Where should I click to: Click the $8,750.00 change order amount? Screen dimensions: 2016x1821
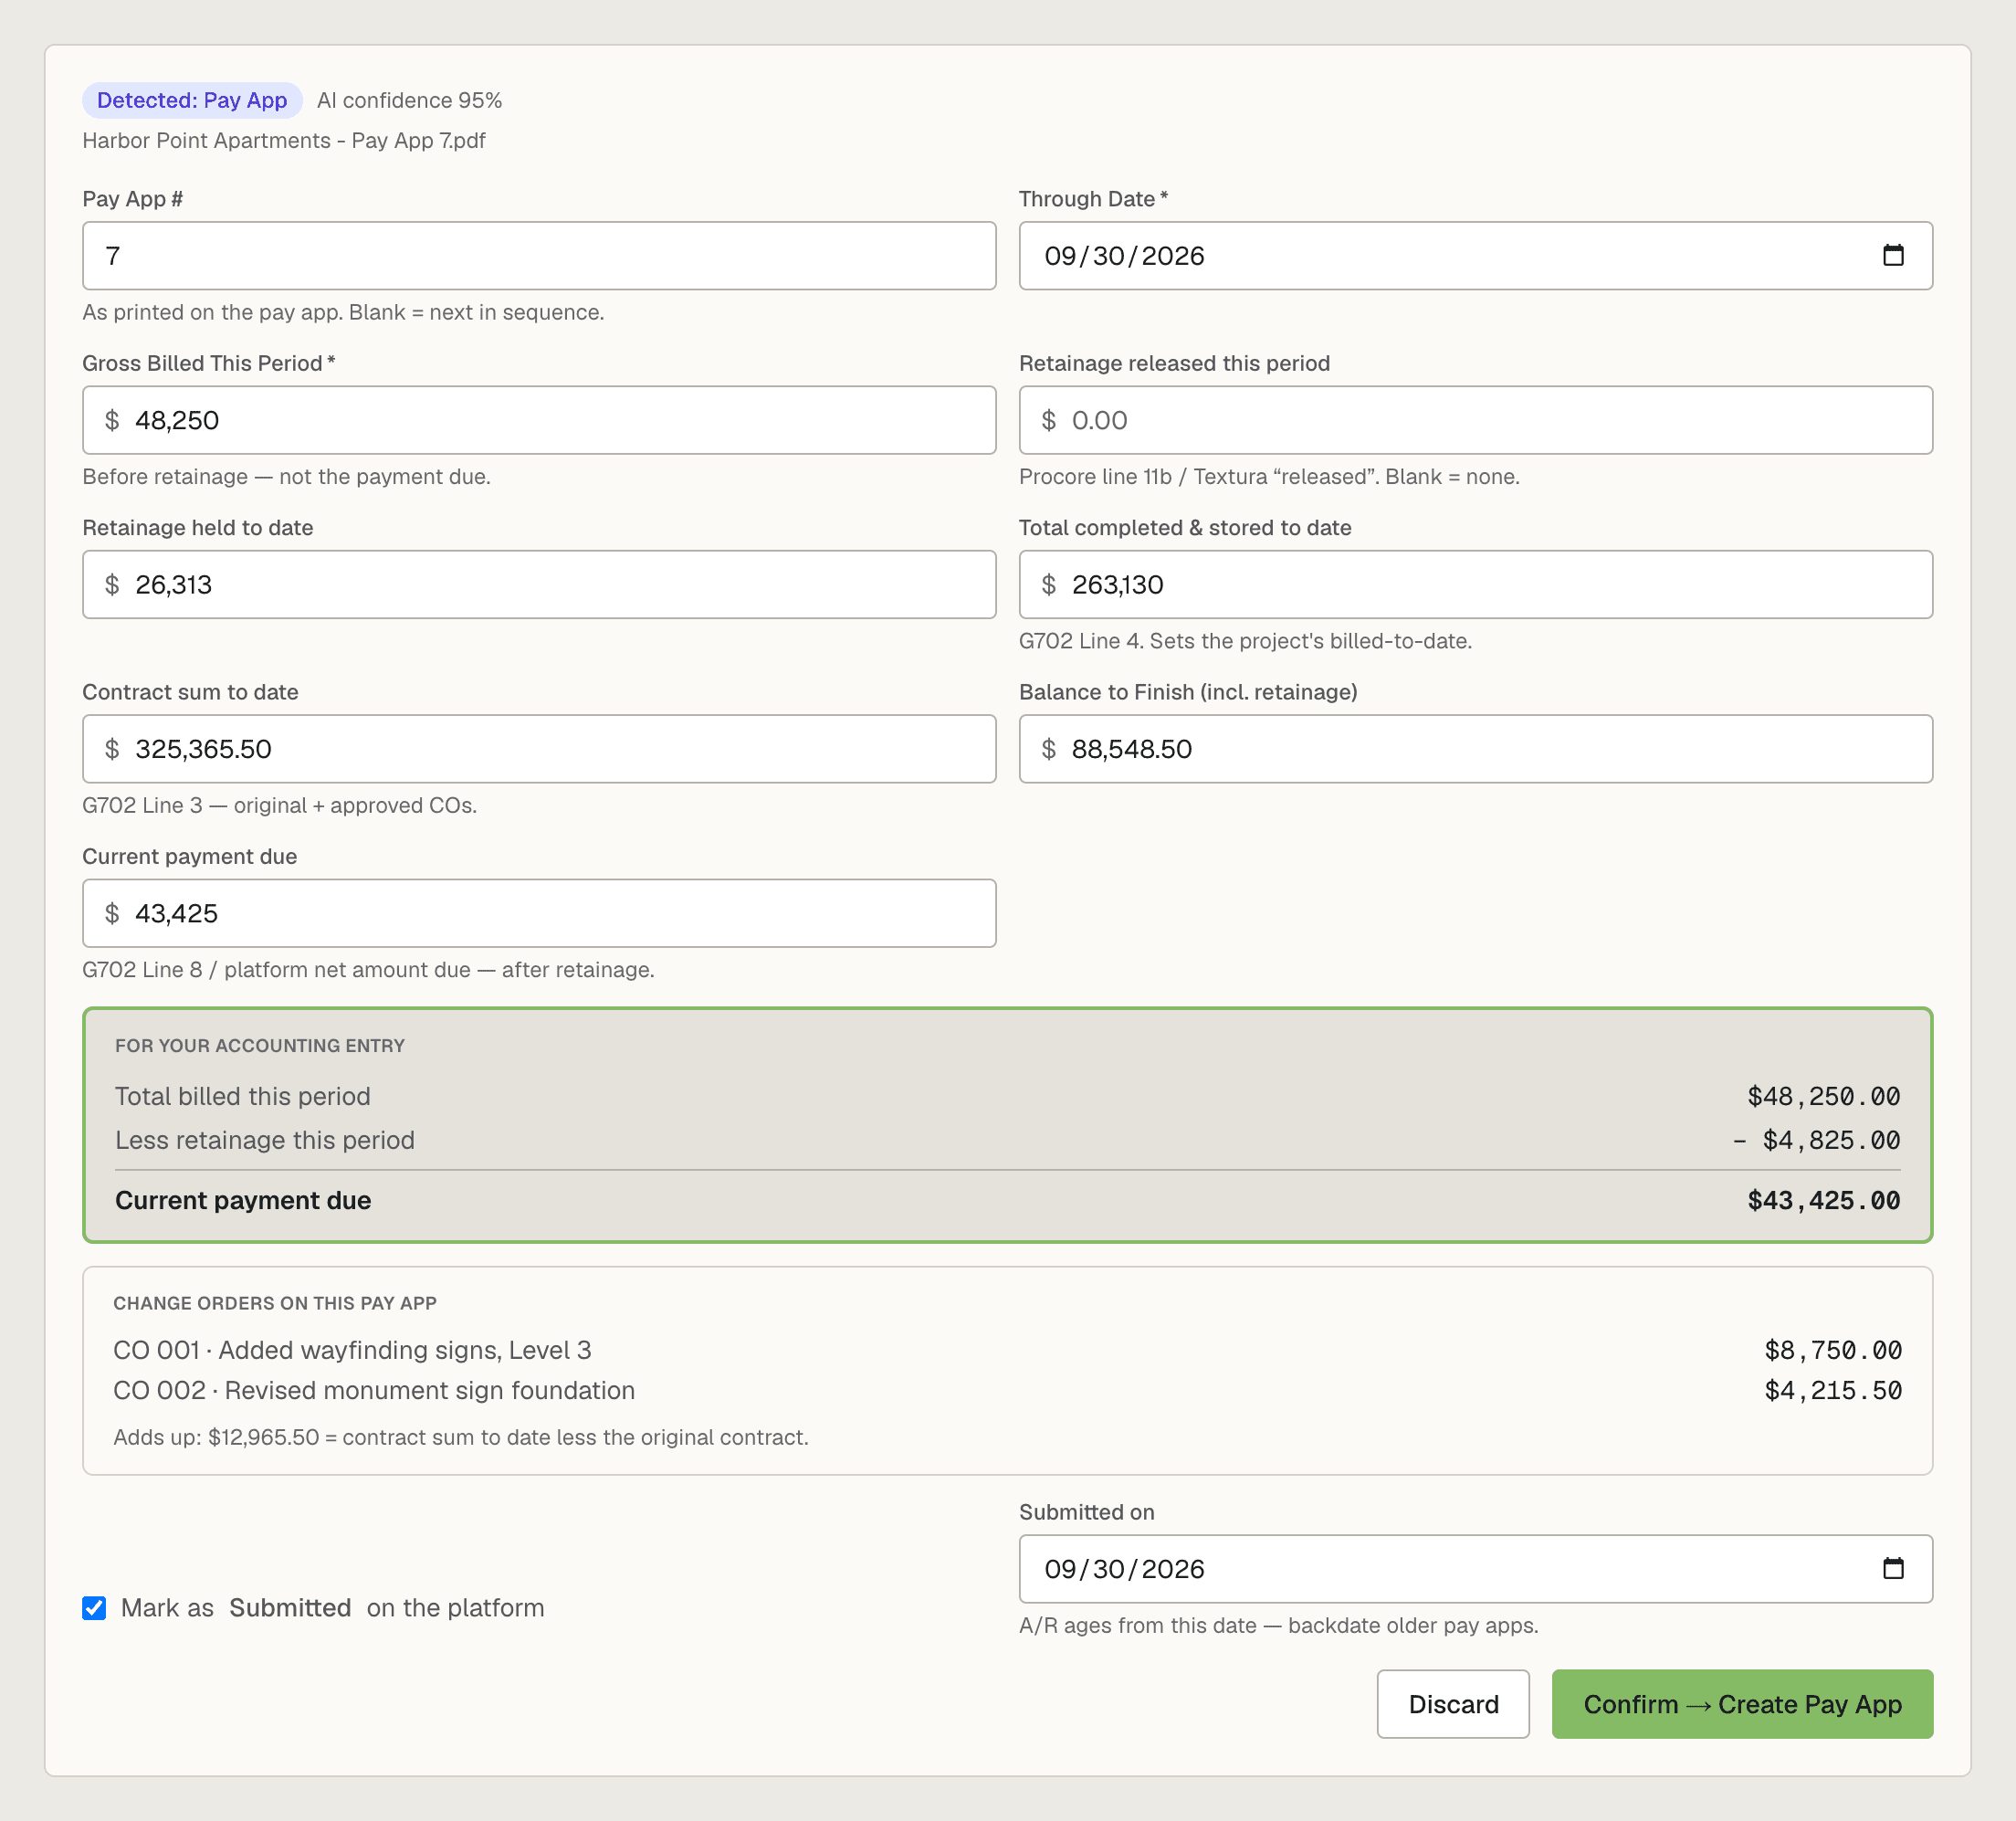point(1833,1350)
